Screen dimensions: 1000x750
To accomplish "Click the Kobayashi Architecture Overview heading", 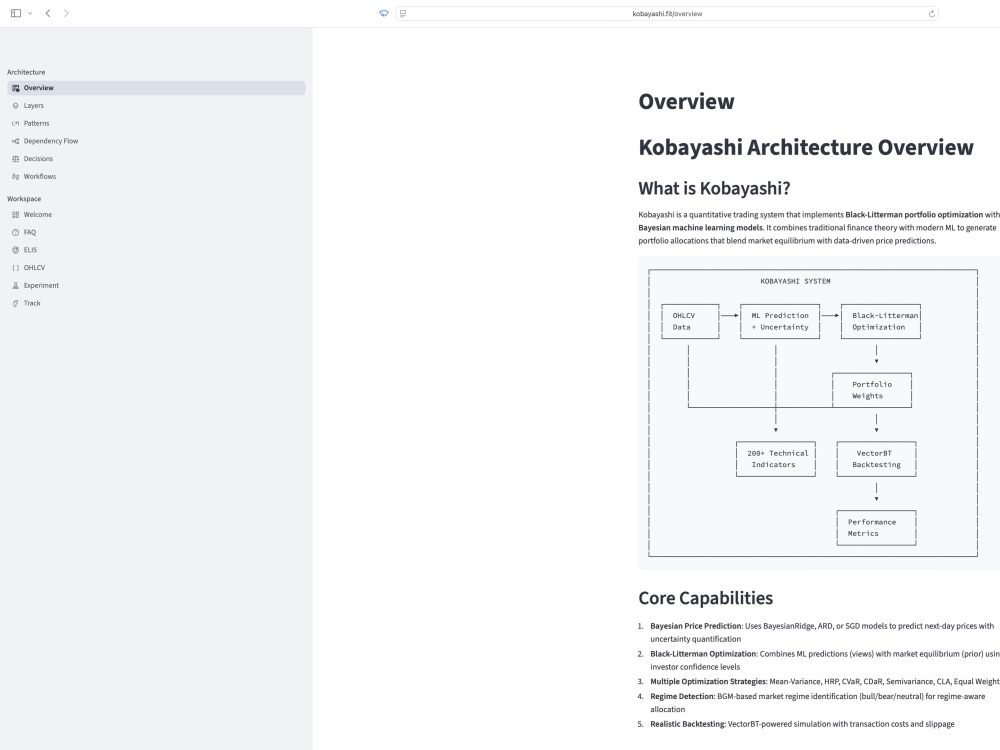I will pyautogui.click(x=805, y=147).
